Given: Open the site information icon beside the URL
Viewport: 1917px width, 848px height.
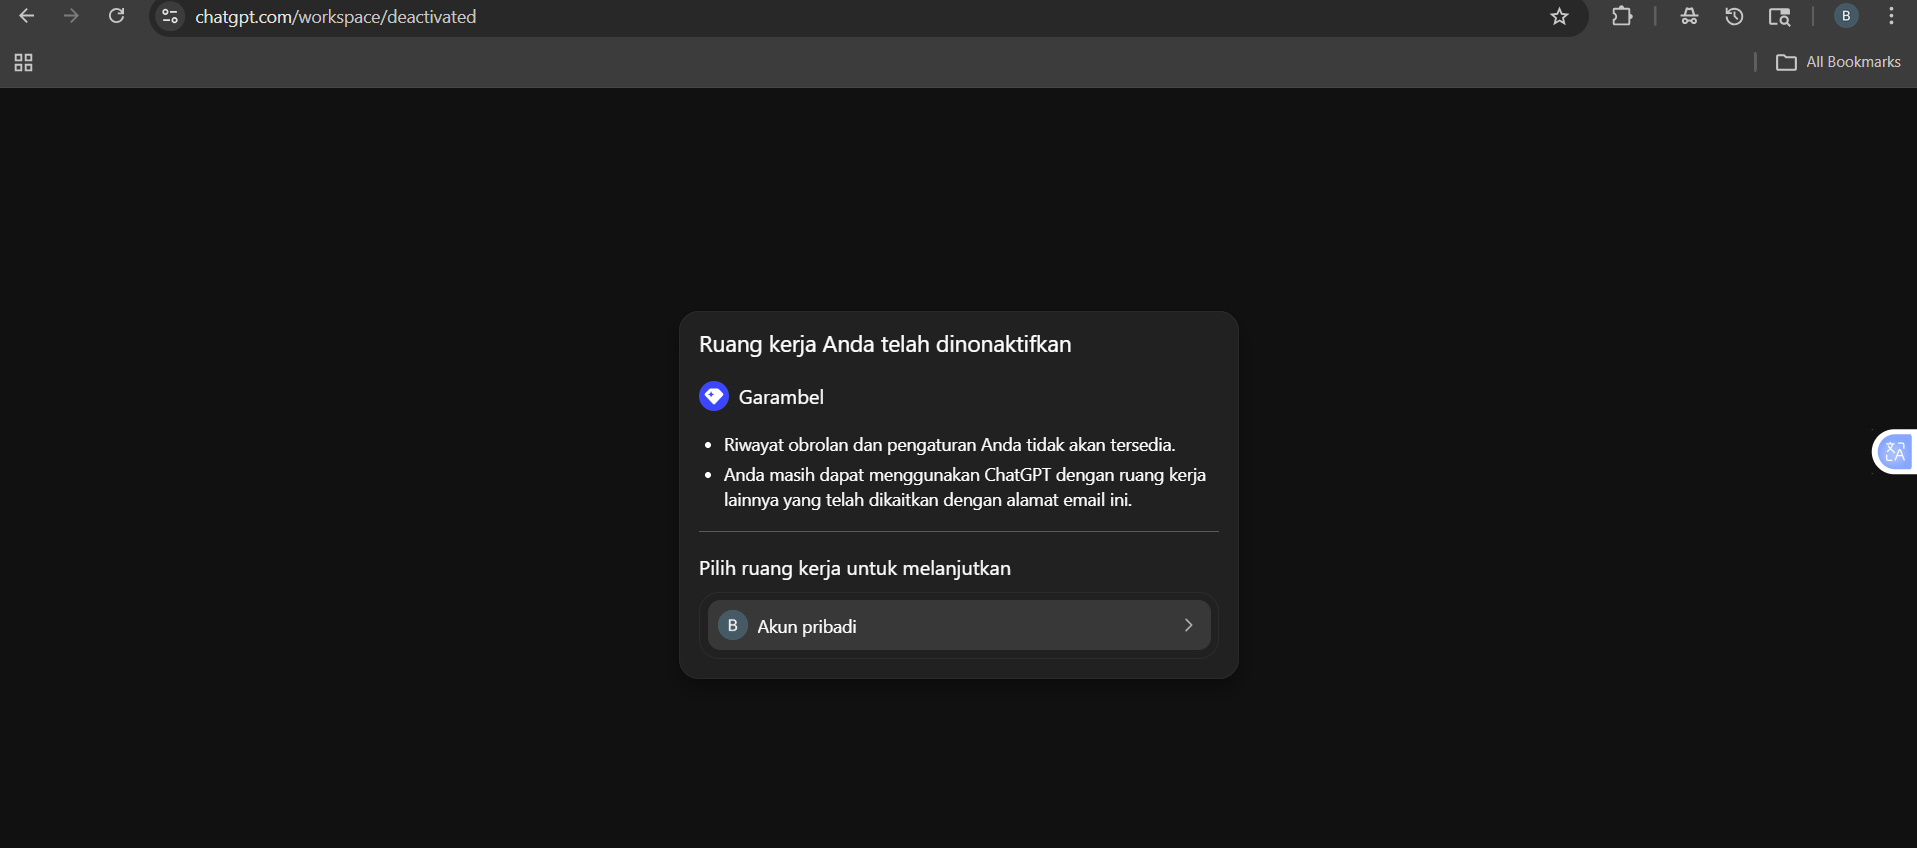Looking at the screenshot, I should [170, 17].
